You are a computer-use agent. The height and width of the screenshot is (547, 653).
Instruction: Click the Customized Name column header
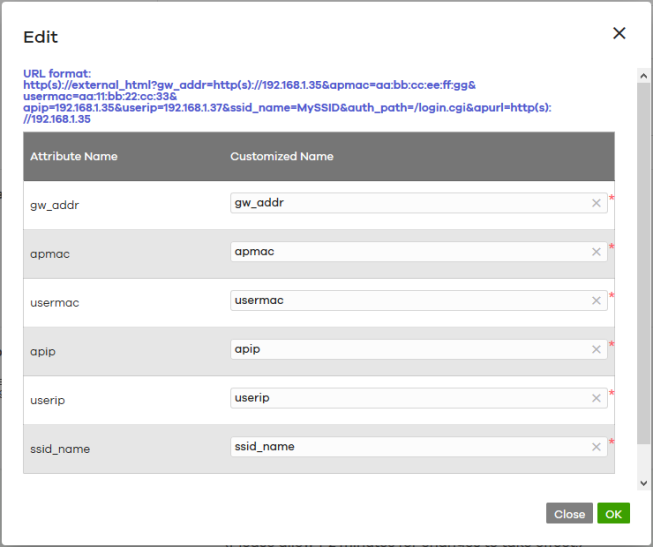click(x=282, y=157)
